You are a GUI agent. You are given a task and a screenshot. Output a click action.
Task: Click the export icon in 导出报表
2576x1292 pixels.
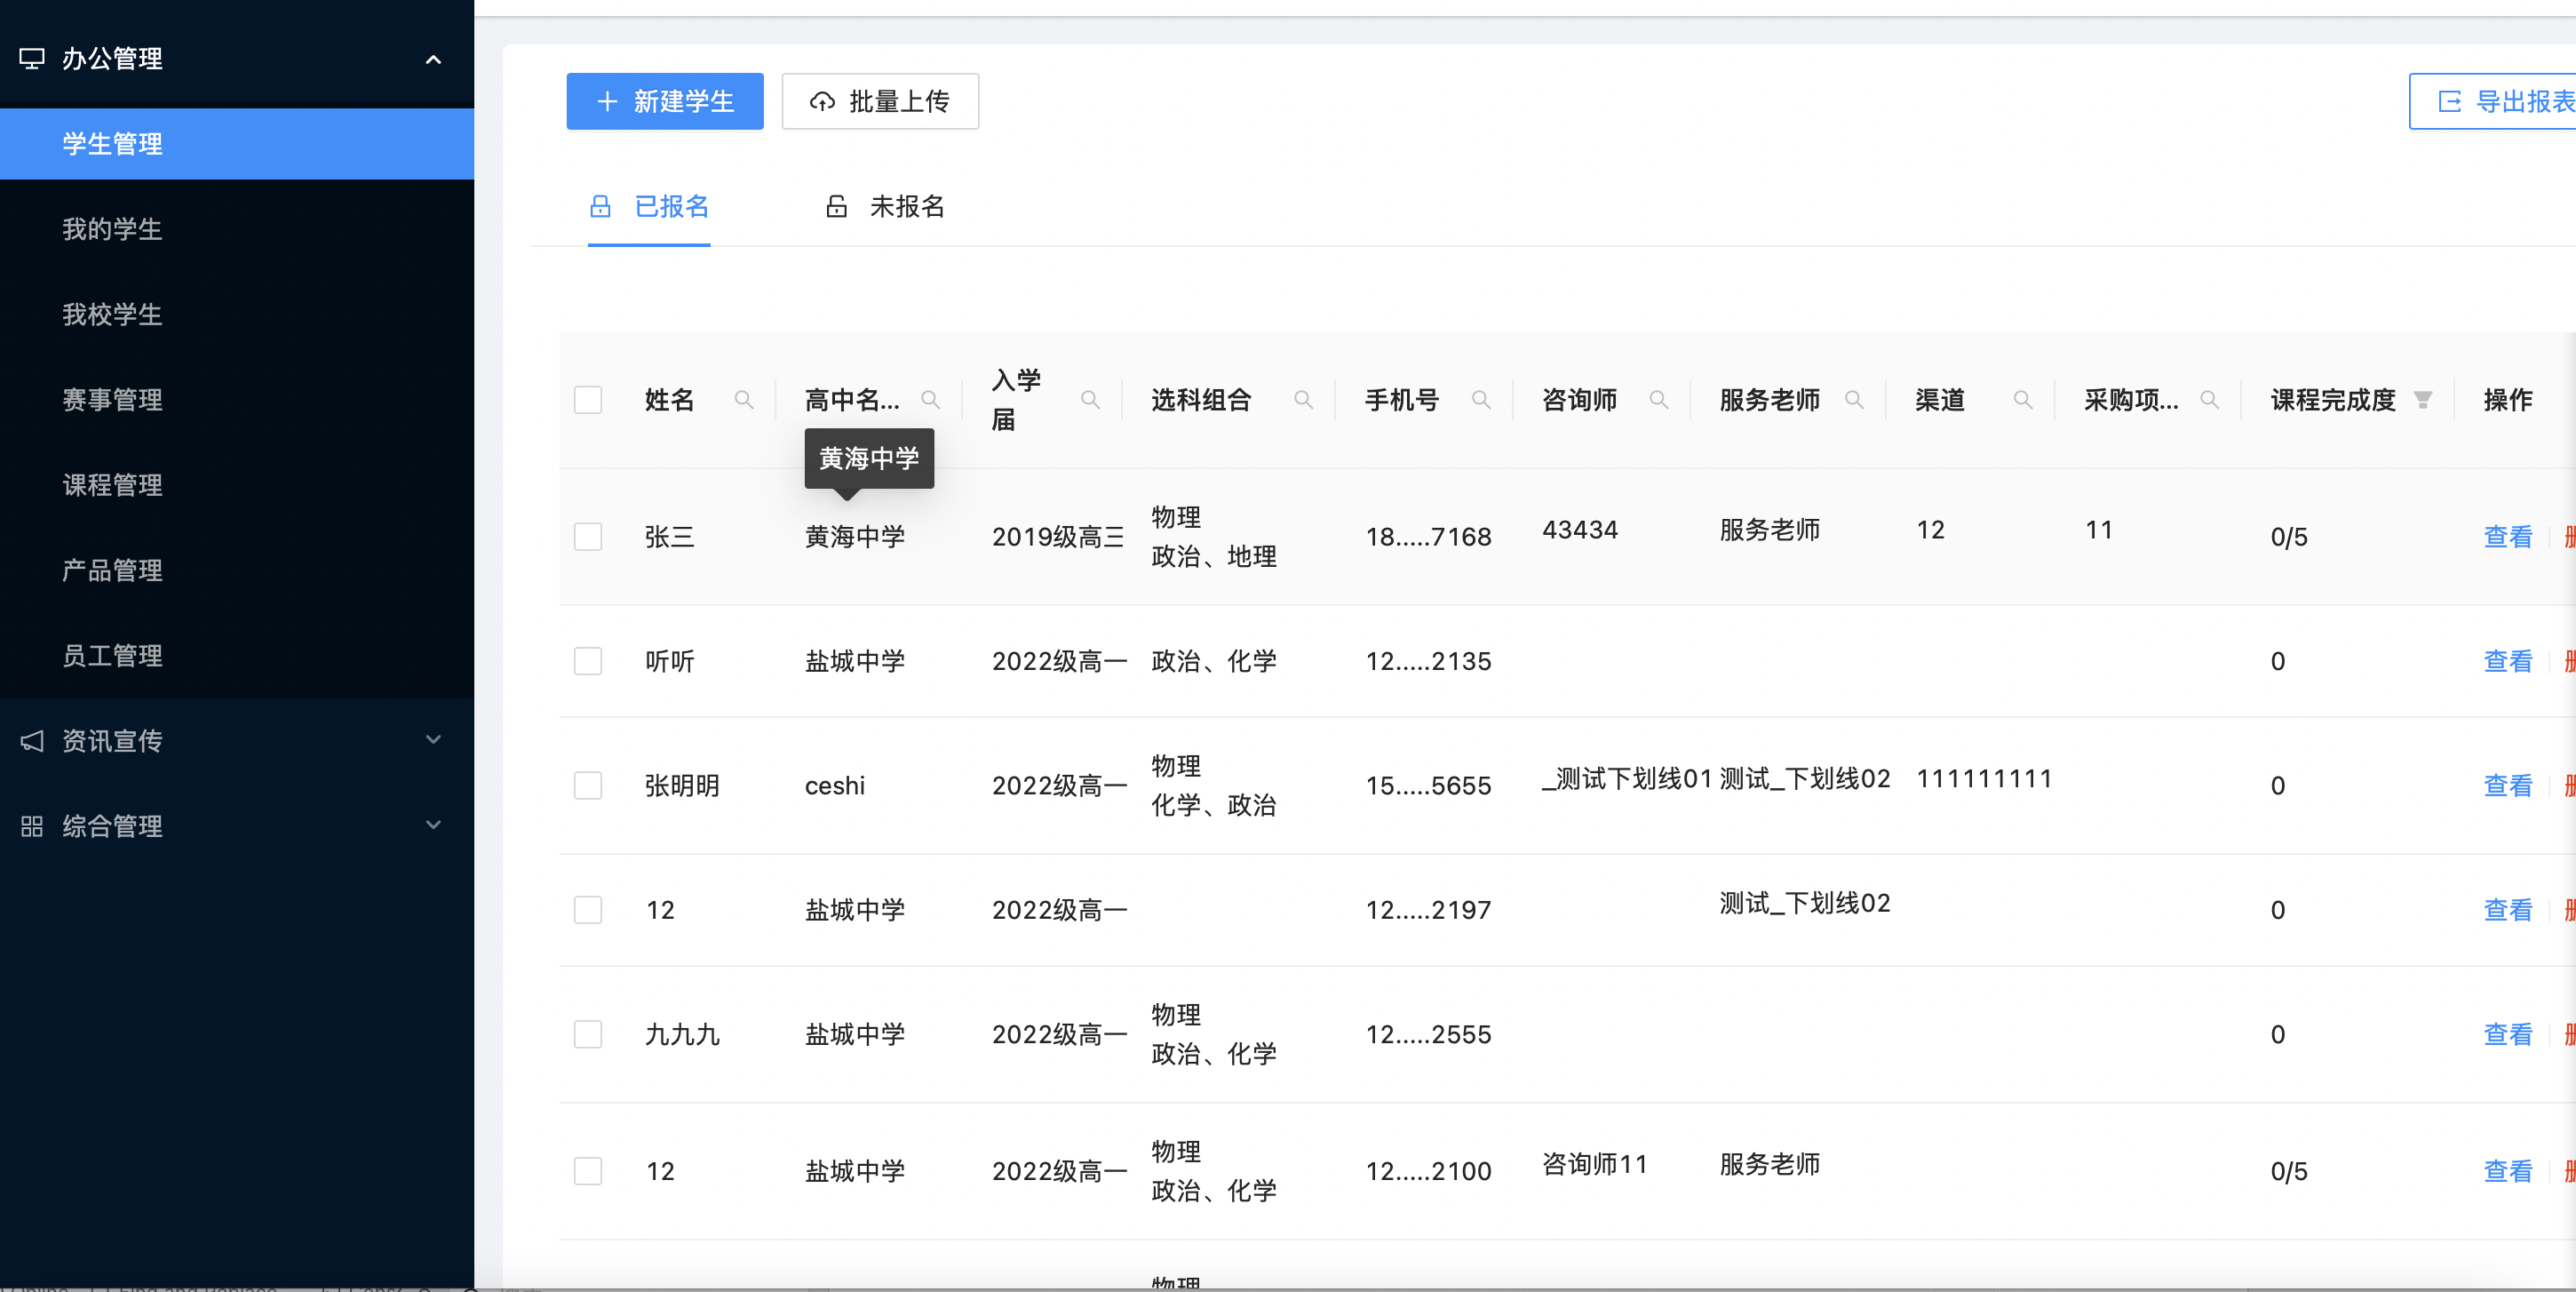2449,101
